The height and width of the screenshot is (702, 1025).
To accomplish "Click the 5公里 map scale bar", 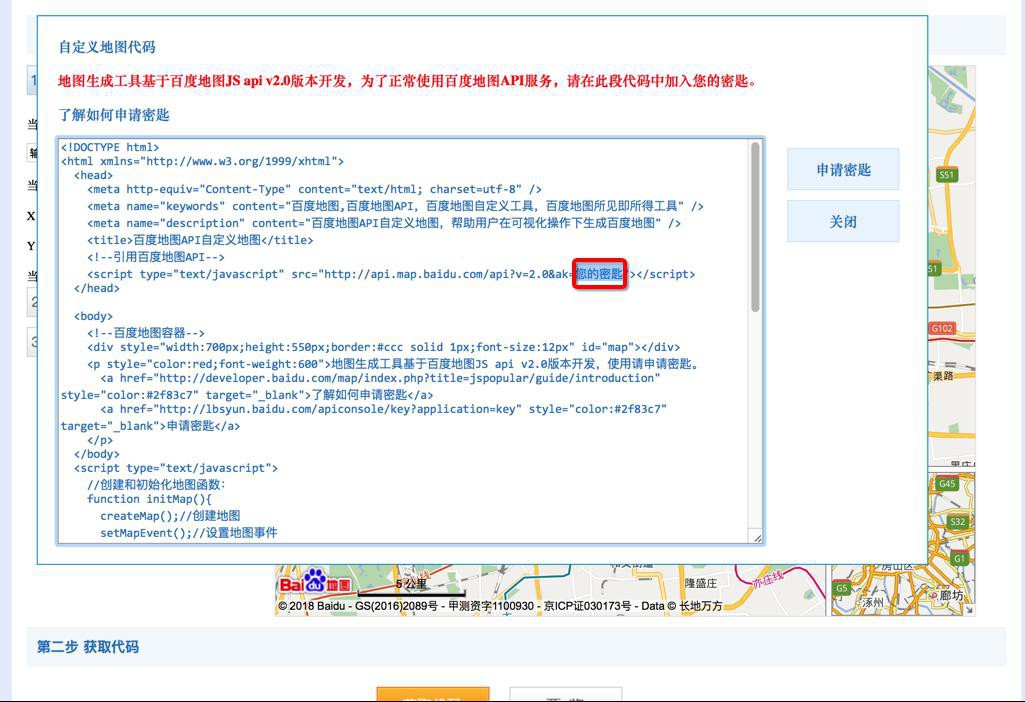I will 412,588.
